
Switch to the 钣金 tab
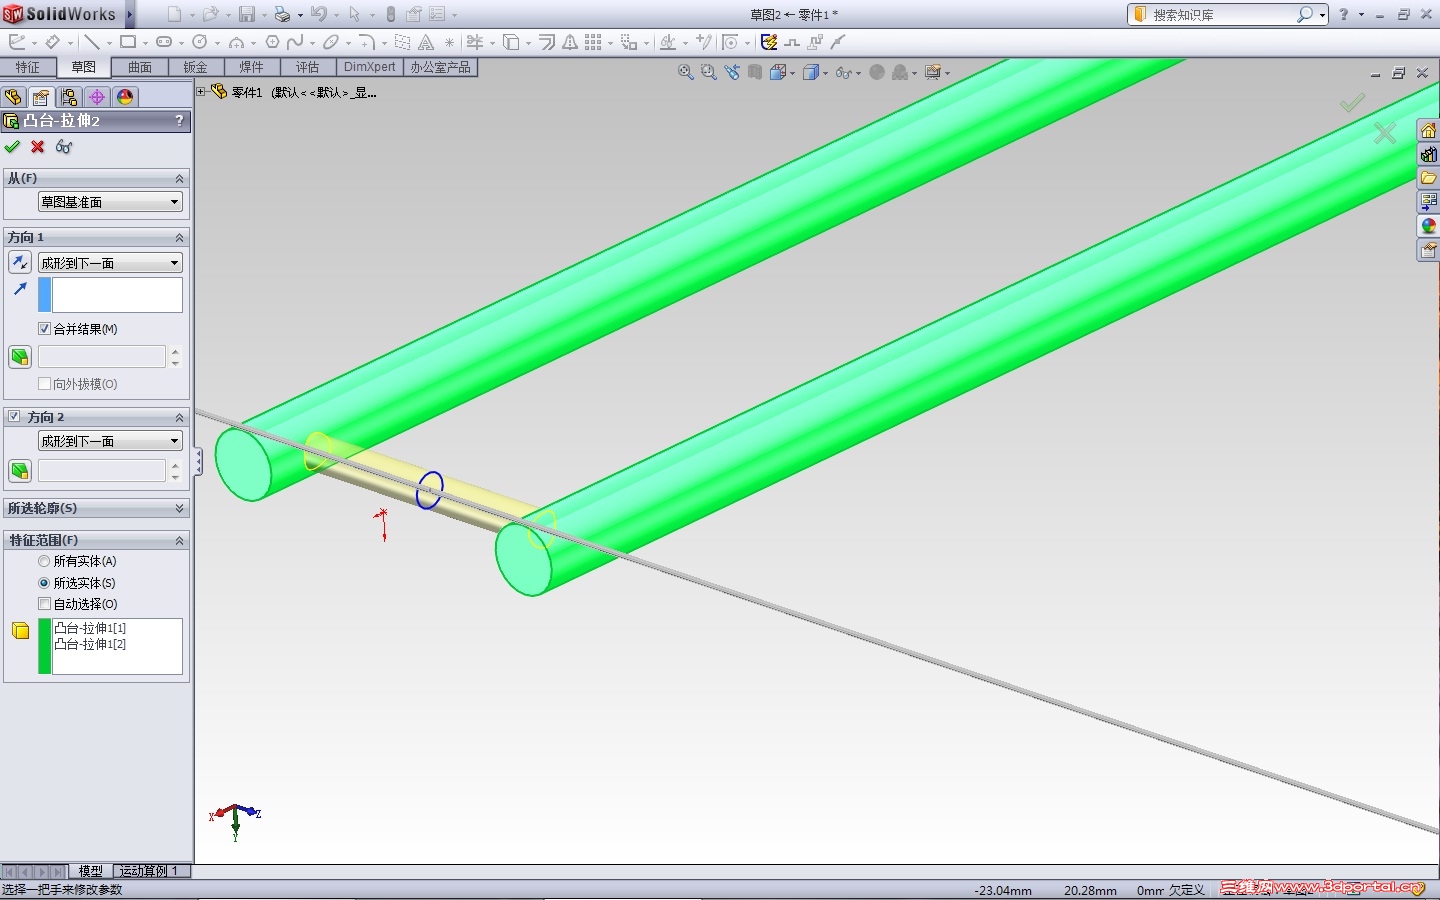(x=196, y=67)
